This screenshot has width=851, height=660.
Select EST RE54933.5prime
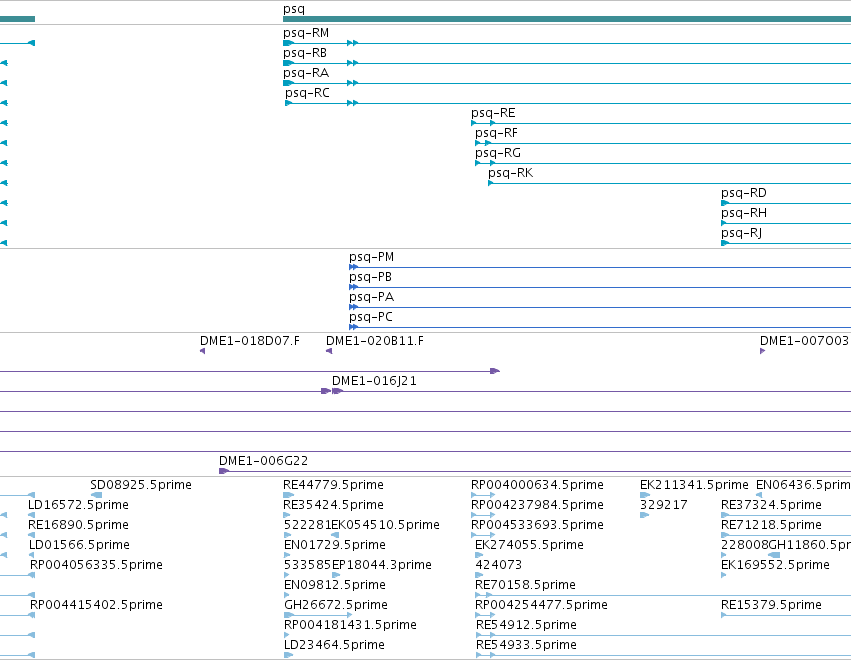click(526, 645)
